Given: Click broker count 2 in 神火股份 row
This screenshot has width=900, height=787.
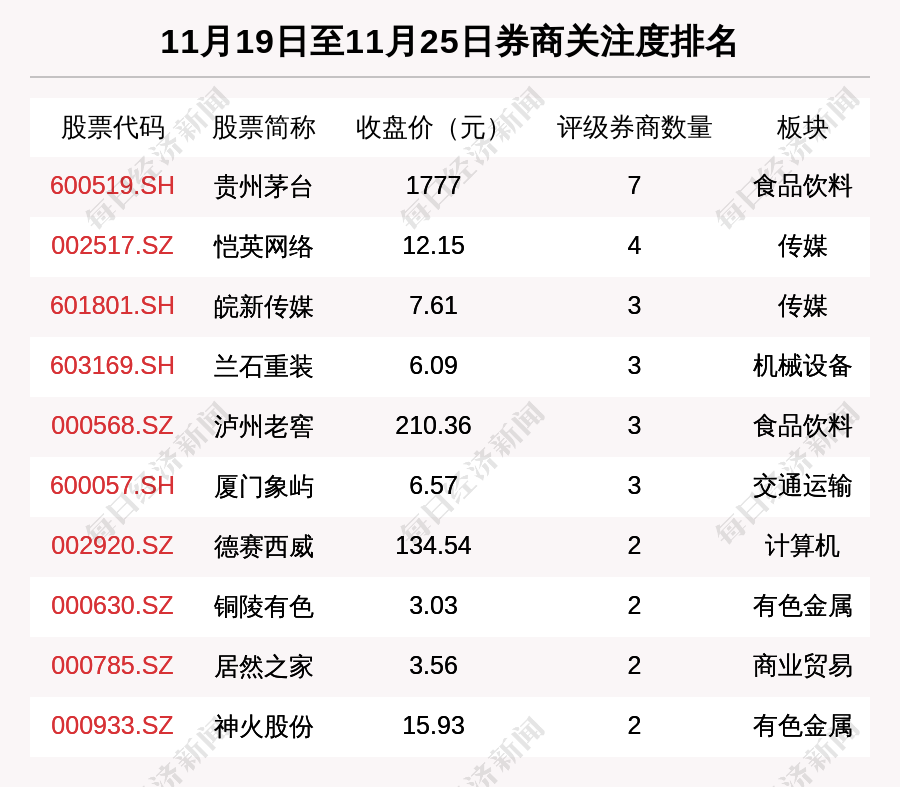Looking at the screenshot, I should (634, 726).
